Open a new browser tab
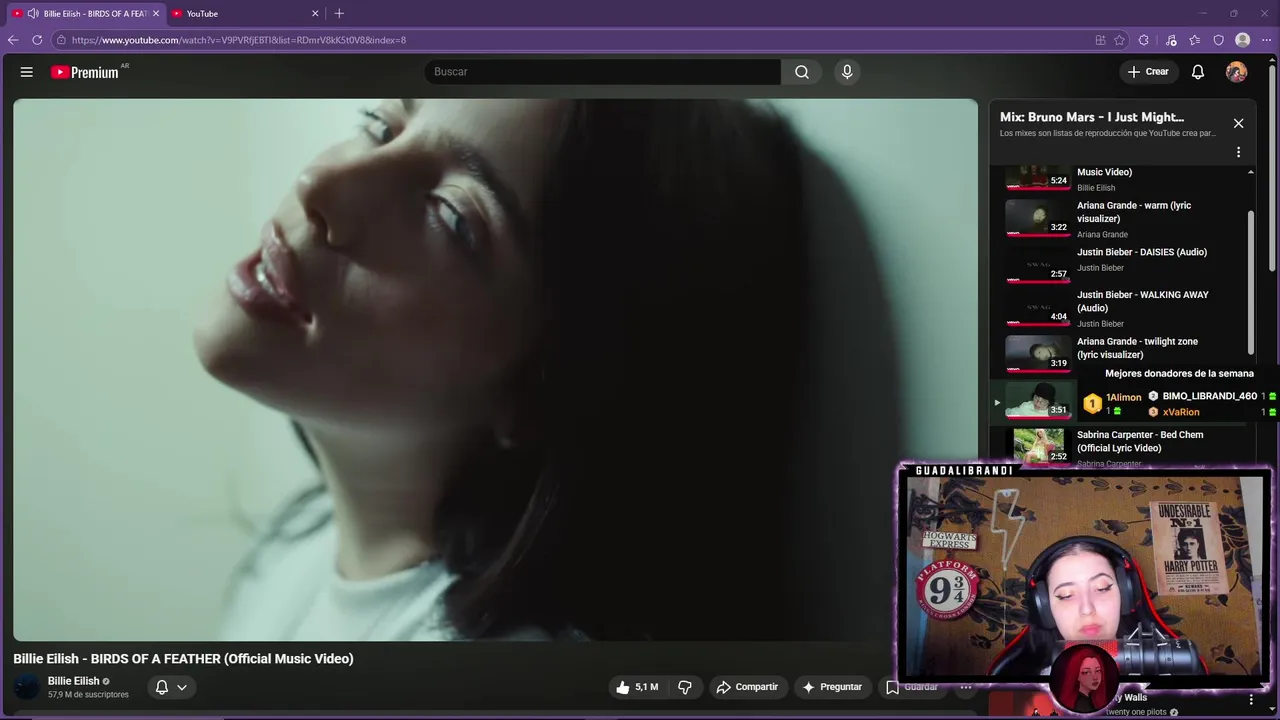The width and height of the screenshot is (1280, 720). (x=339, y=14)
